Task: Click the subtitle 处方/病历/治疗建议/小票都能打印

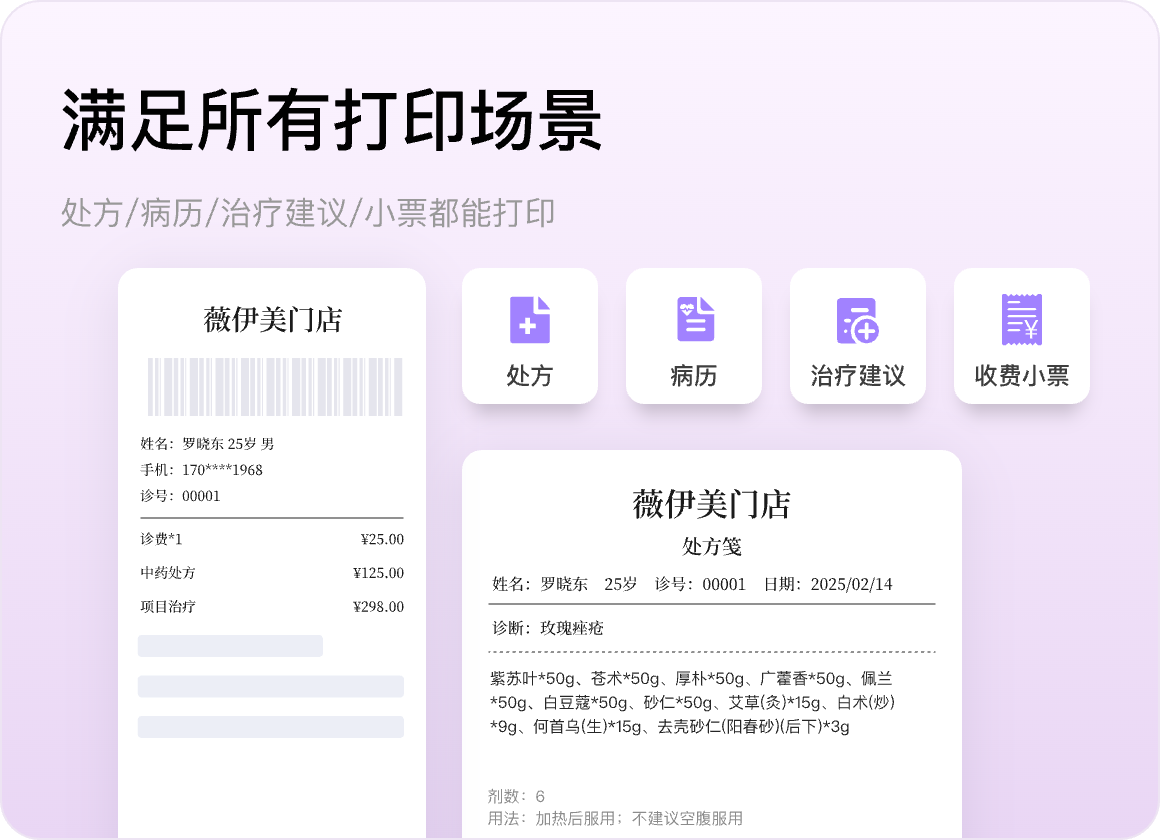Action: [308, 213]
